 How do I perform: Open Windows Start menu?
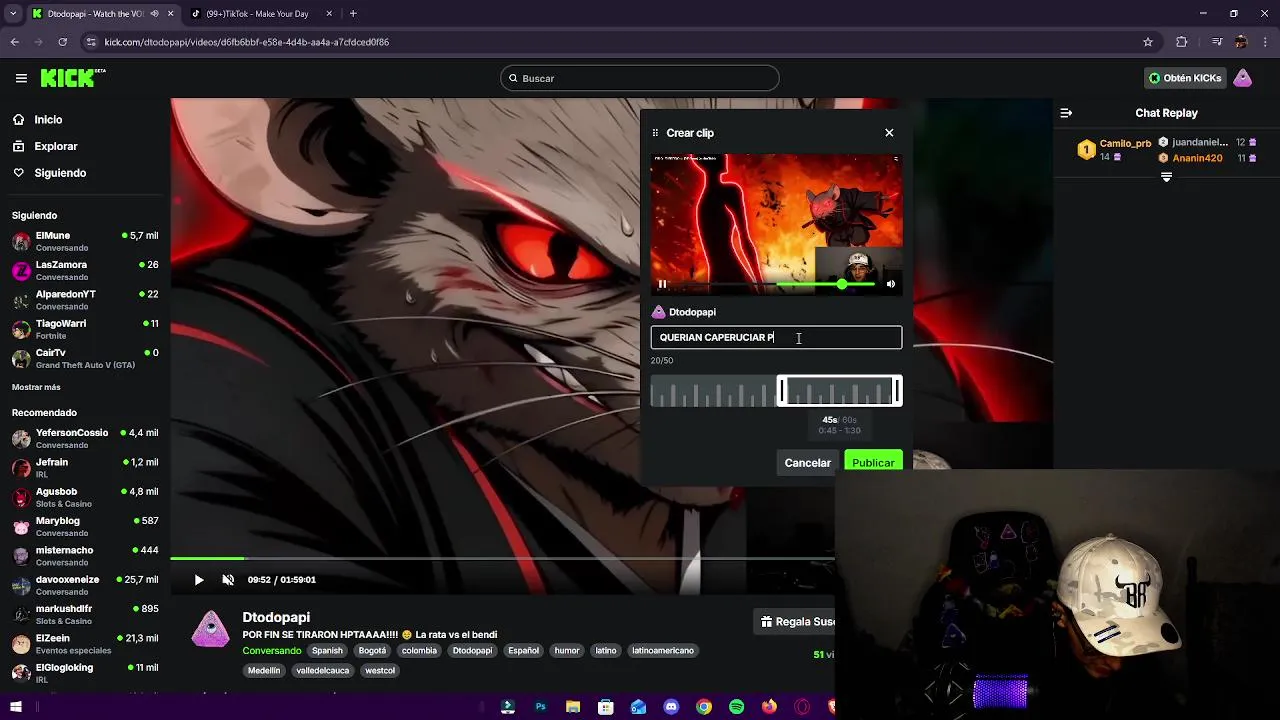[16, 707]
